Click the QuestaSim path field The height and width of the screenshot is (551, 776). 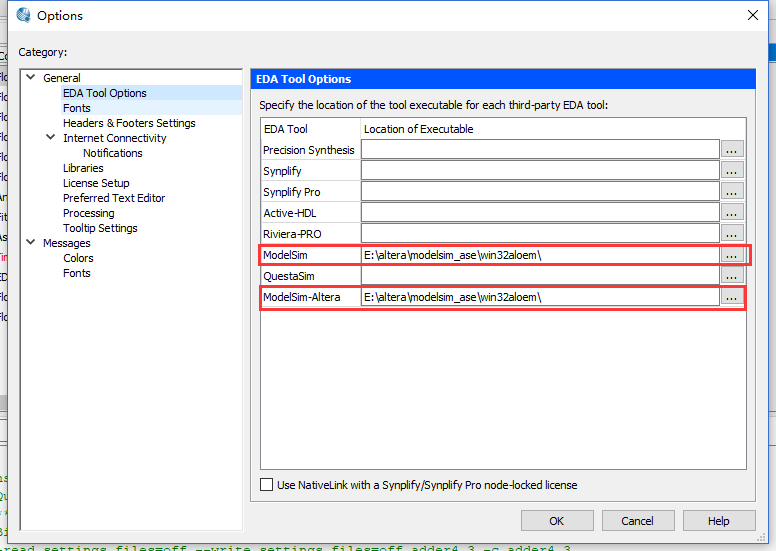coord(540,276)
